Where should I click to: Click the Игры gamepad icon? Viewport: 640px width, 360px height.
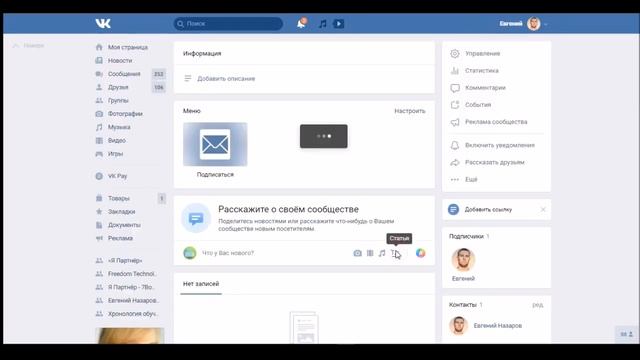click(x=99, y=154)
